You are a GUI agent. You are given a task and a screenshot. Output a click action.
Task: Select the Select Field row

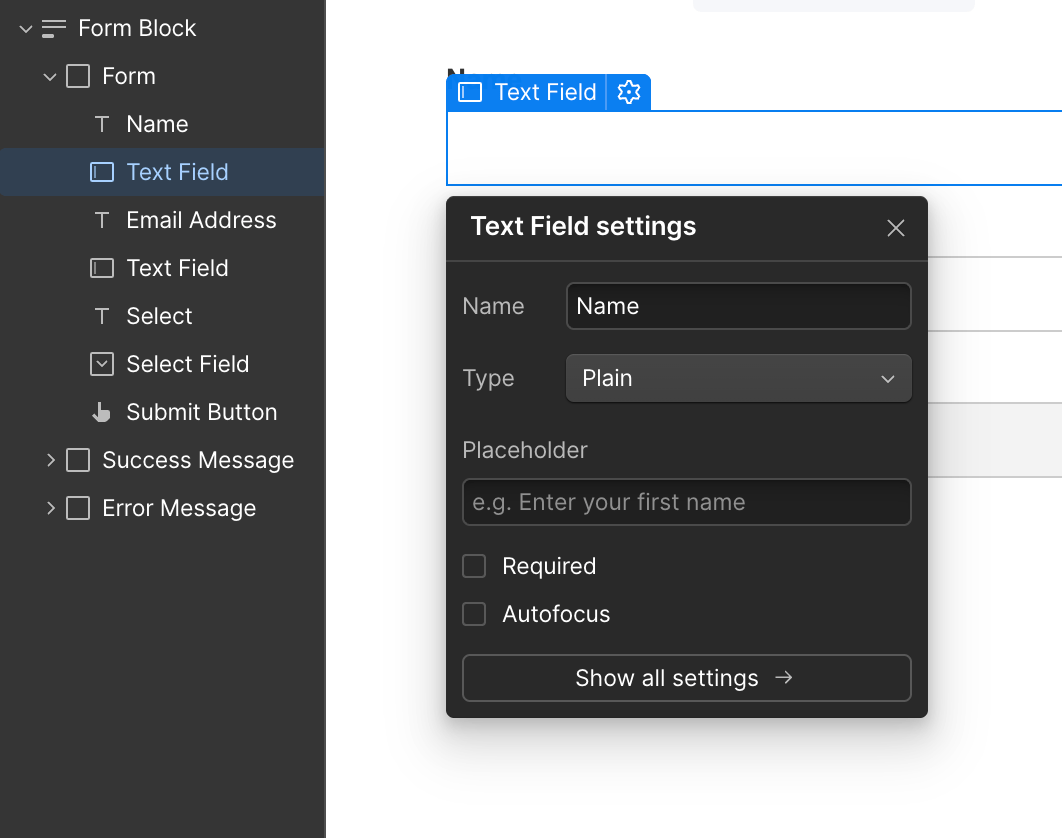tap(163, 364)
